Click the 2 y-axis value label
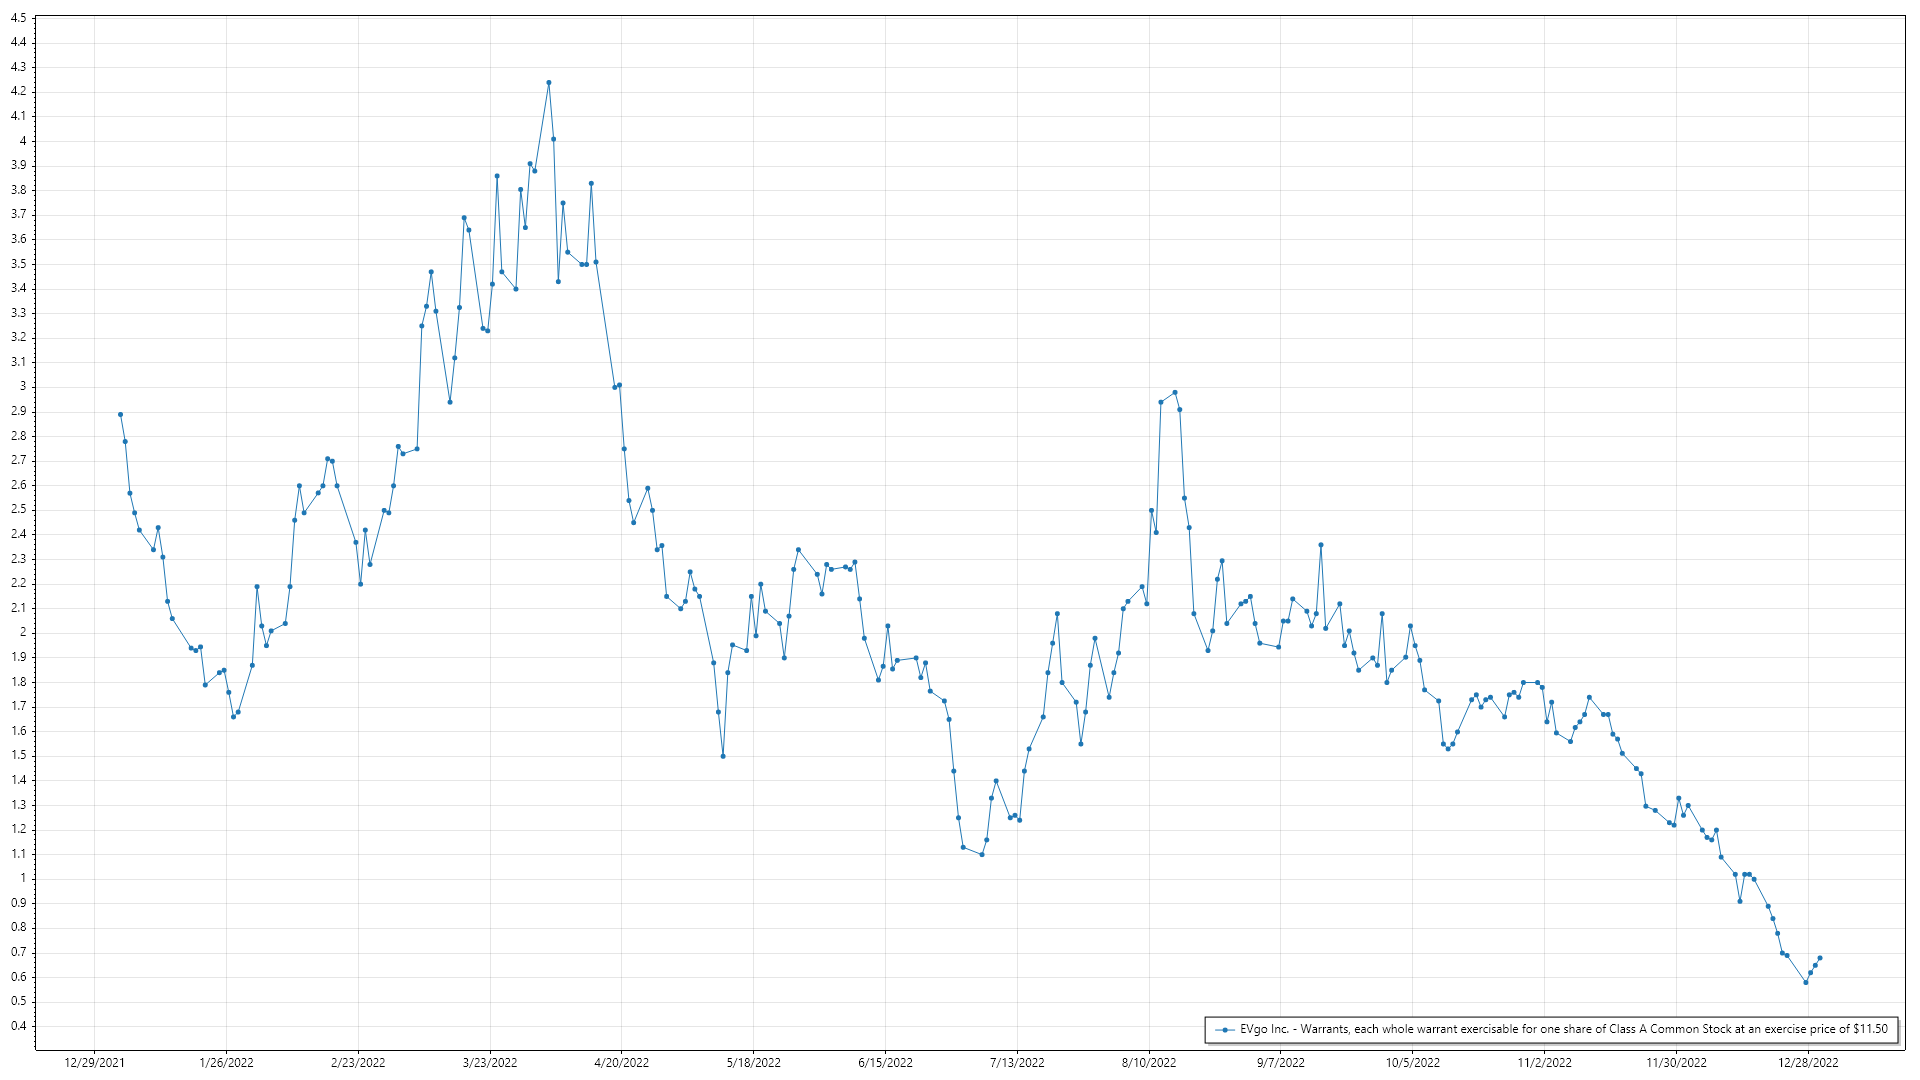This screenshot has height=1080, width=1920. [23, 633]
